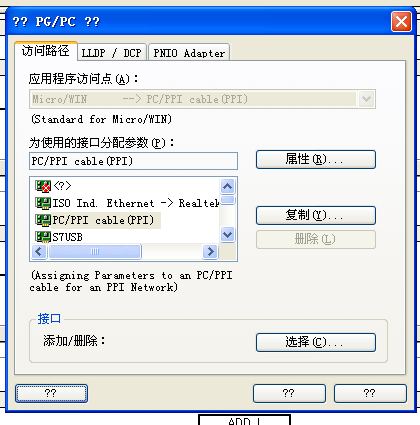
Task: Close the PG/PC dialog window
Action: click(401, 22)
